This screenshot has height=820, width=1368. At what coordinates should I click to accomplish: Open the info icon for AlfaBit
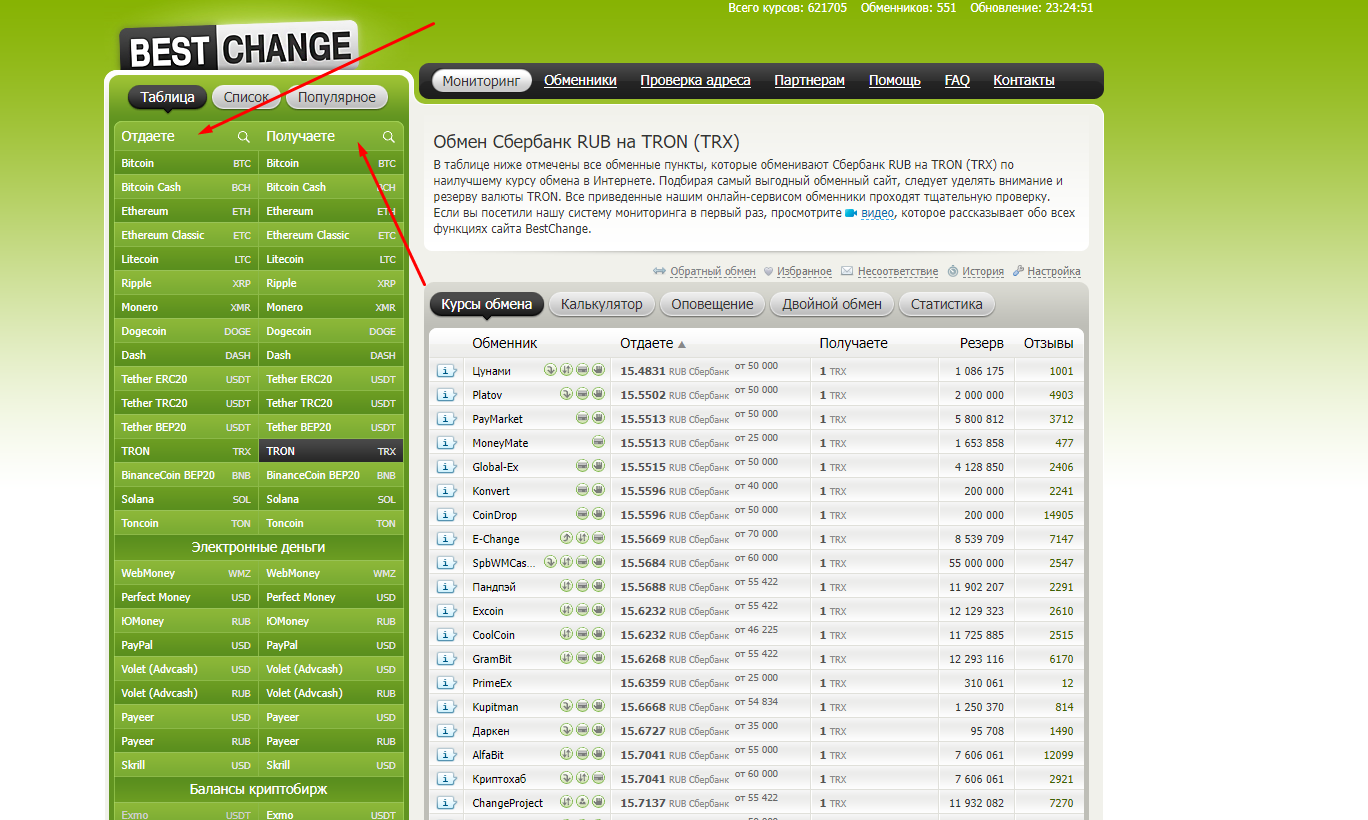pyautogui.click(x=446, y=755)
